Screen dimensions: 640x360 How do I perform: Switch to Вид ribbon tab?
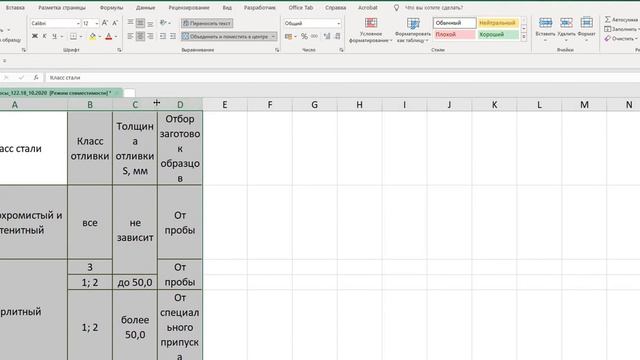[x=227, y=8]
